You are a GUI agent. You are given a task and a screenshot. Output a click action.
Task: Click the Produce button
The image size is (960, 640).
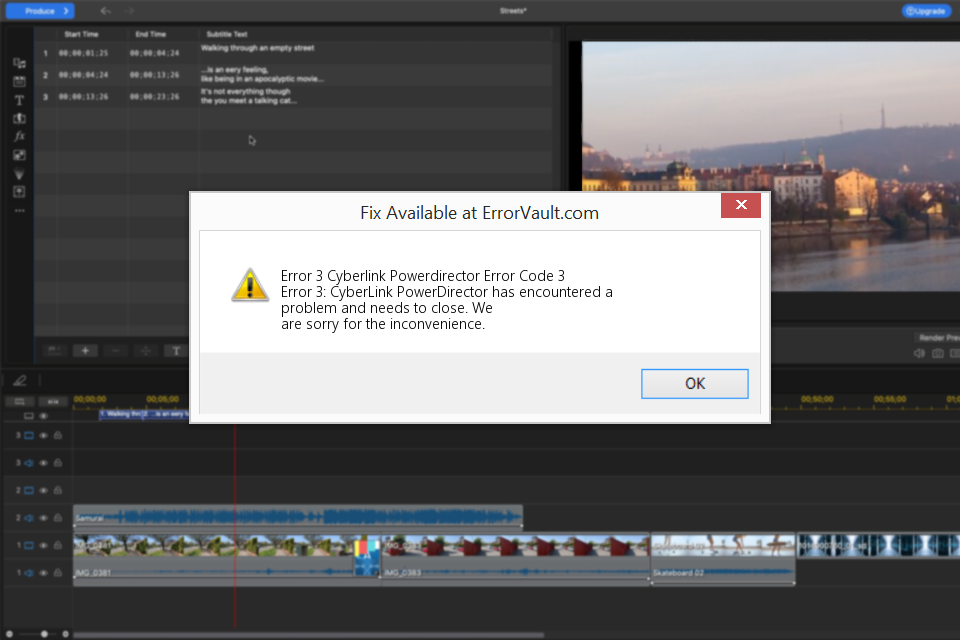[x=40, y=11]
